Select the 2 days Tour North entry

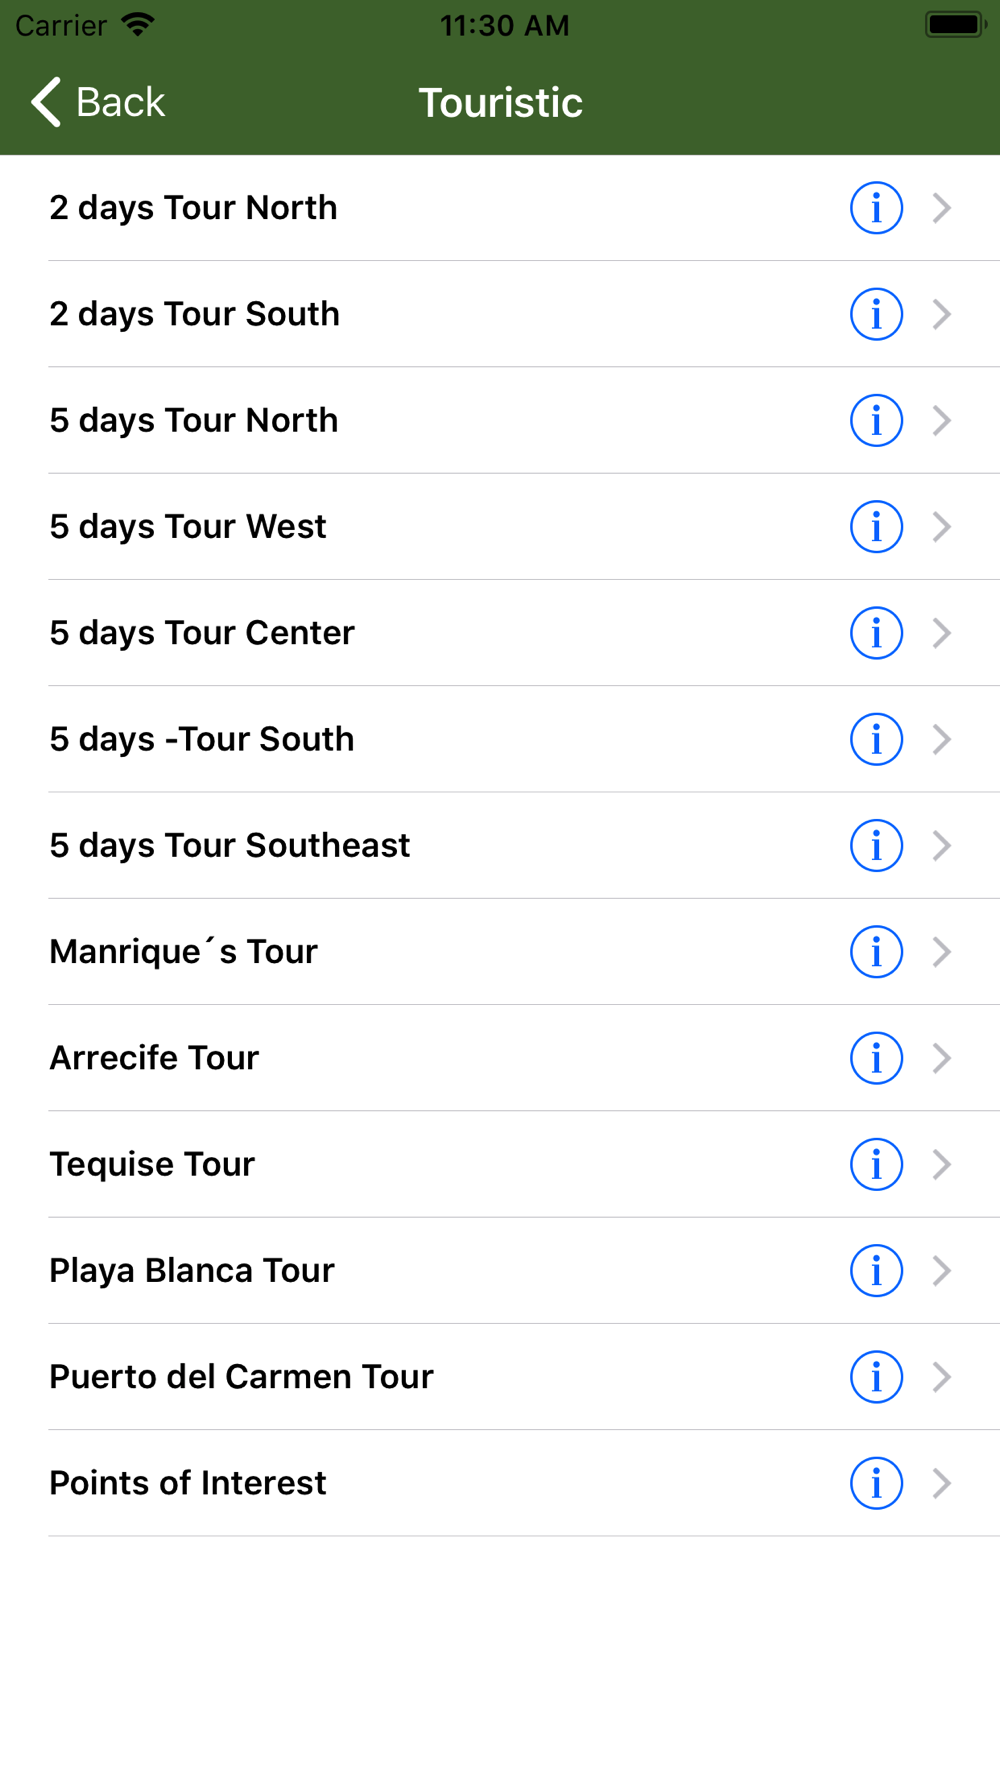[193, 208]
